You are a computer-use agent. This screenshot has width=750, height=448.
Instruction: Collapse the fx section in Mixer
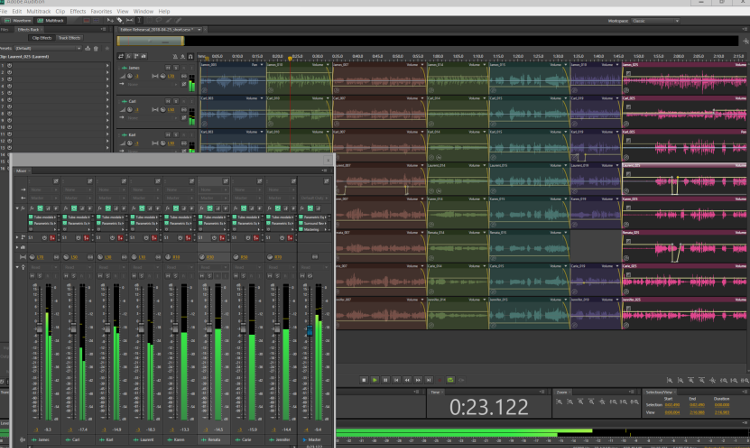pos(17,208)
